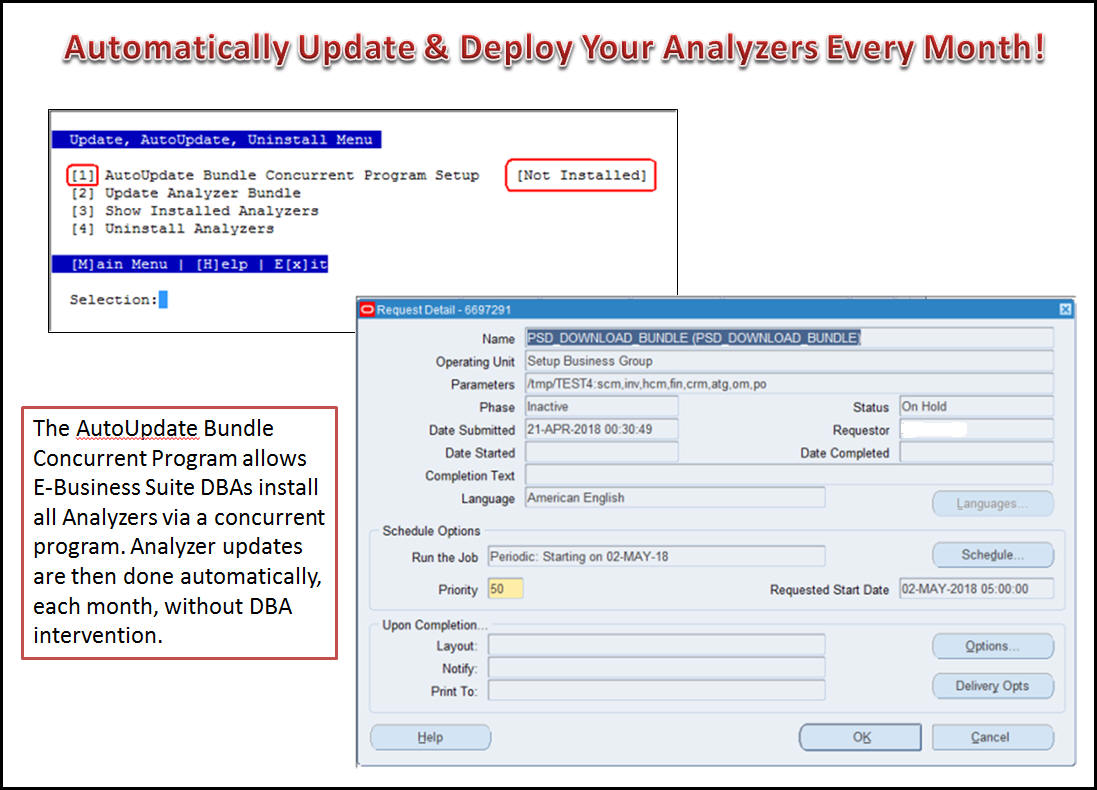Select option [2] Update Analyzer Bundle
The height and width of the screenshot is (790, 1097).
click(x=186, y=193)
